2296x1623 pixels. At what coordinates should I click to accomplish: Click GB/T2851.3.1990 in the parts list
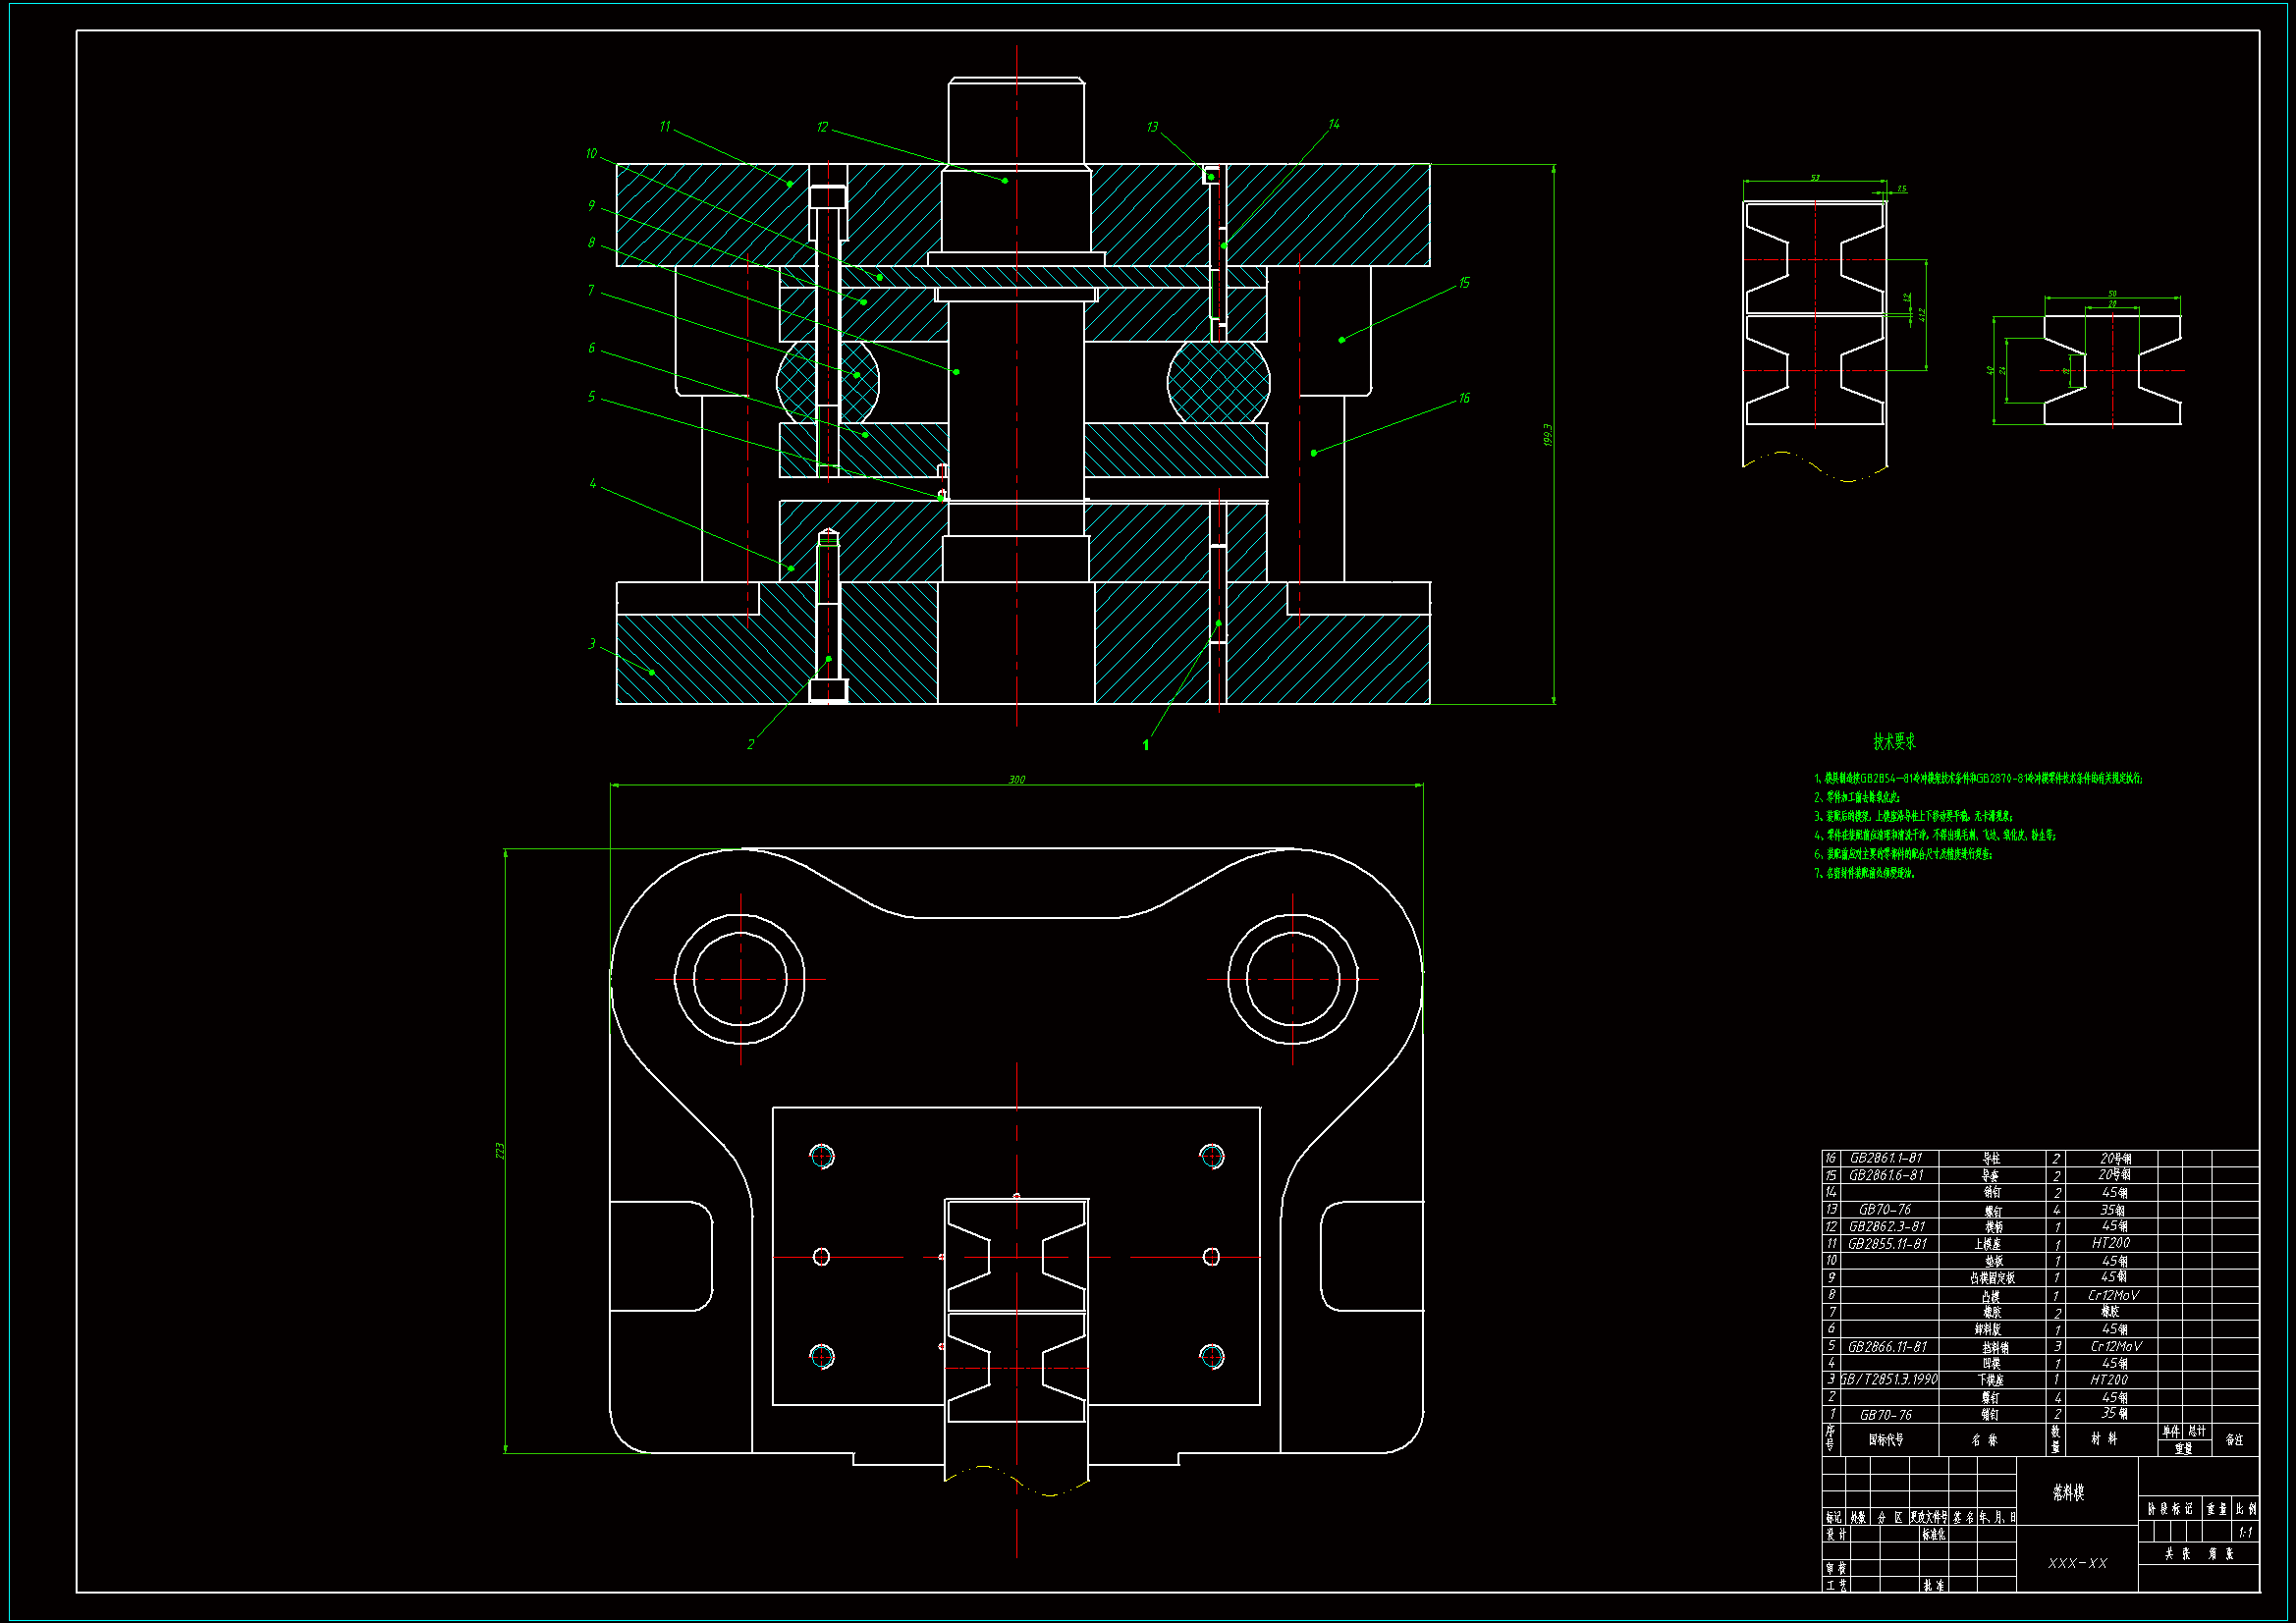(x=1888, y=1379)
